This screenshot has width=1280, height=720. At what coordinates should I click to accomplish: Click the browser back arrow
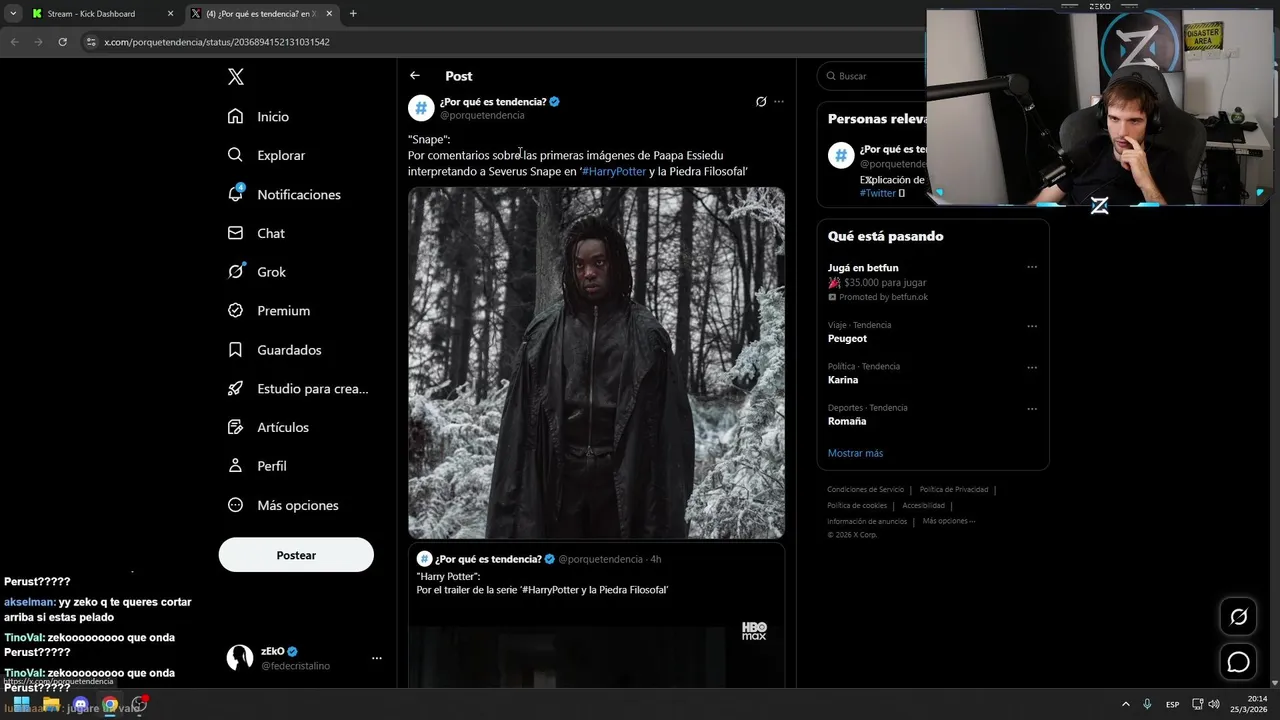(14, 42)
